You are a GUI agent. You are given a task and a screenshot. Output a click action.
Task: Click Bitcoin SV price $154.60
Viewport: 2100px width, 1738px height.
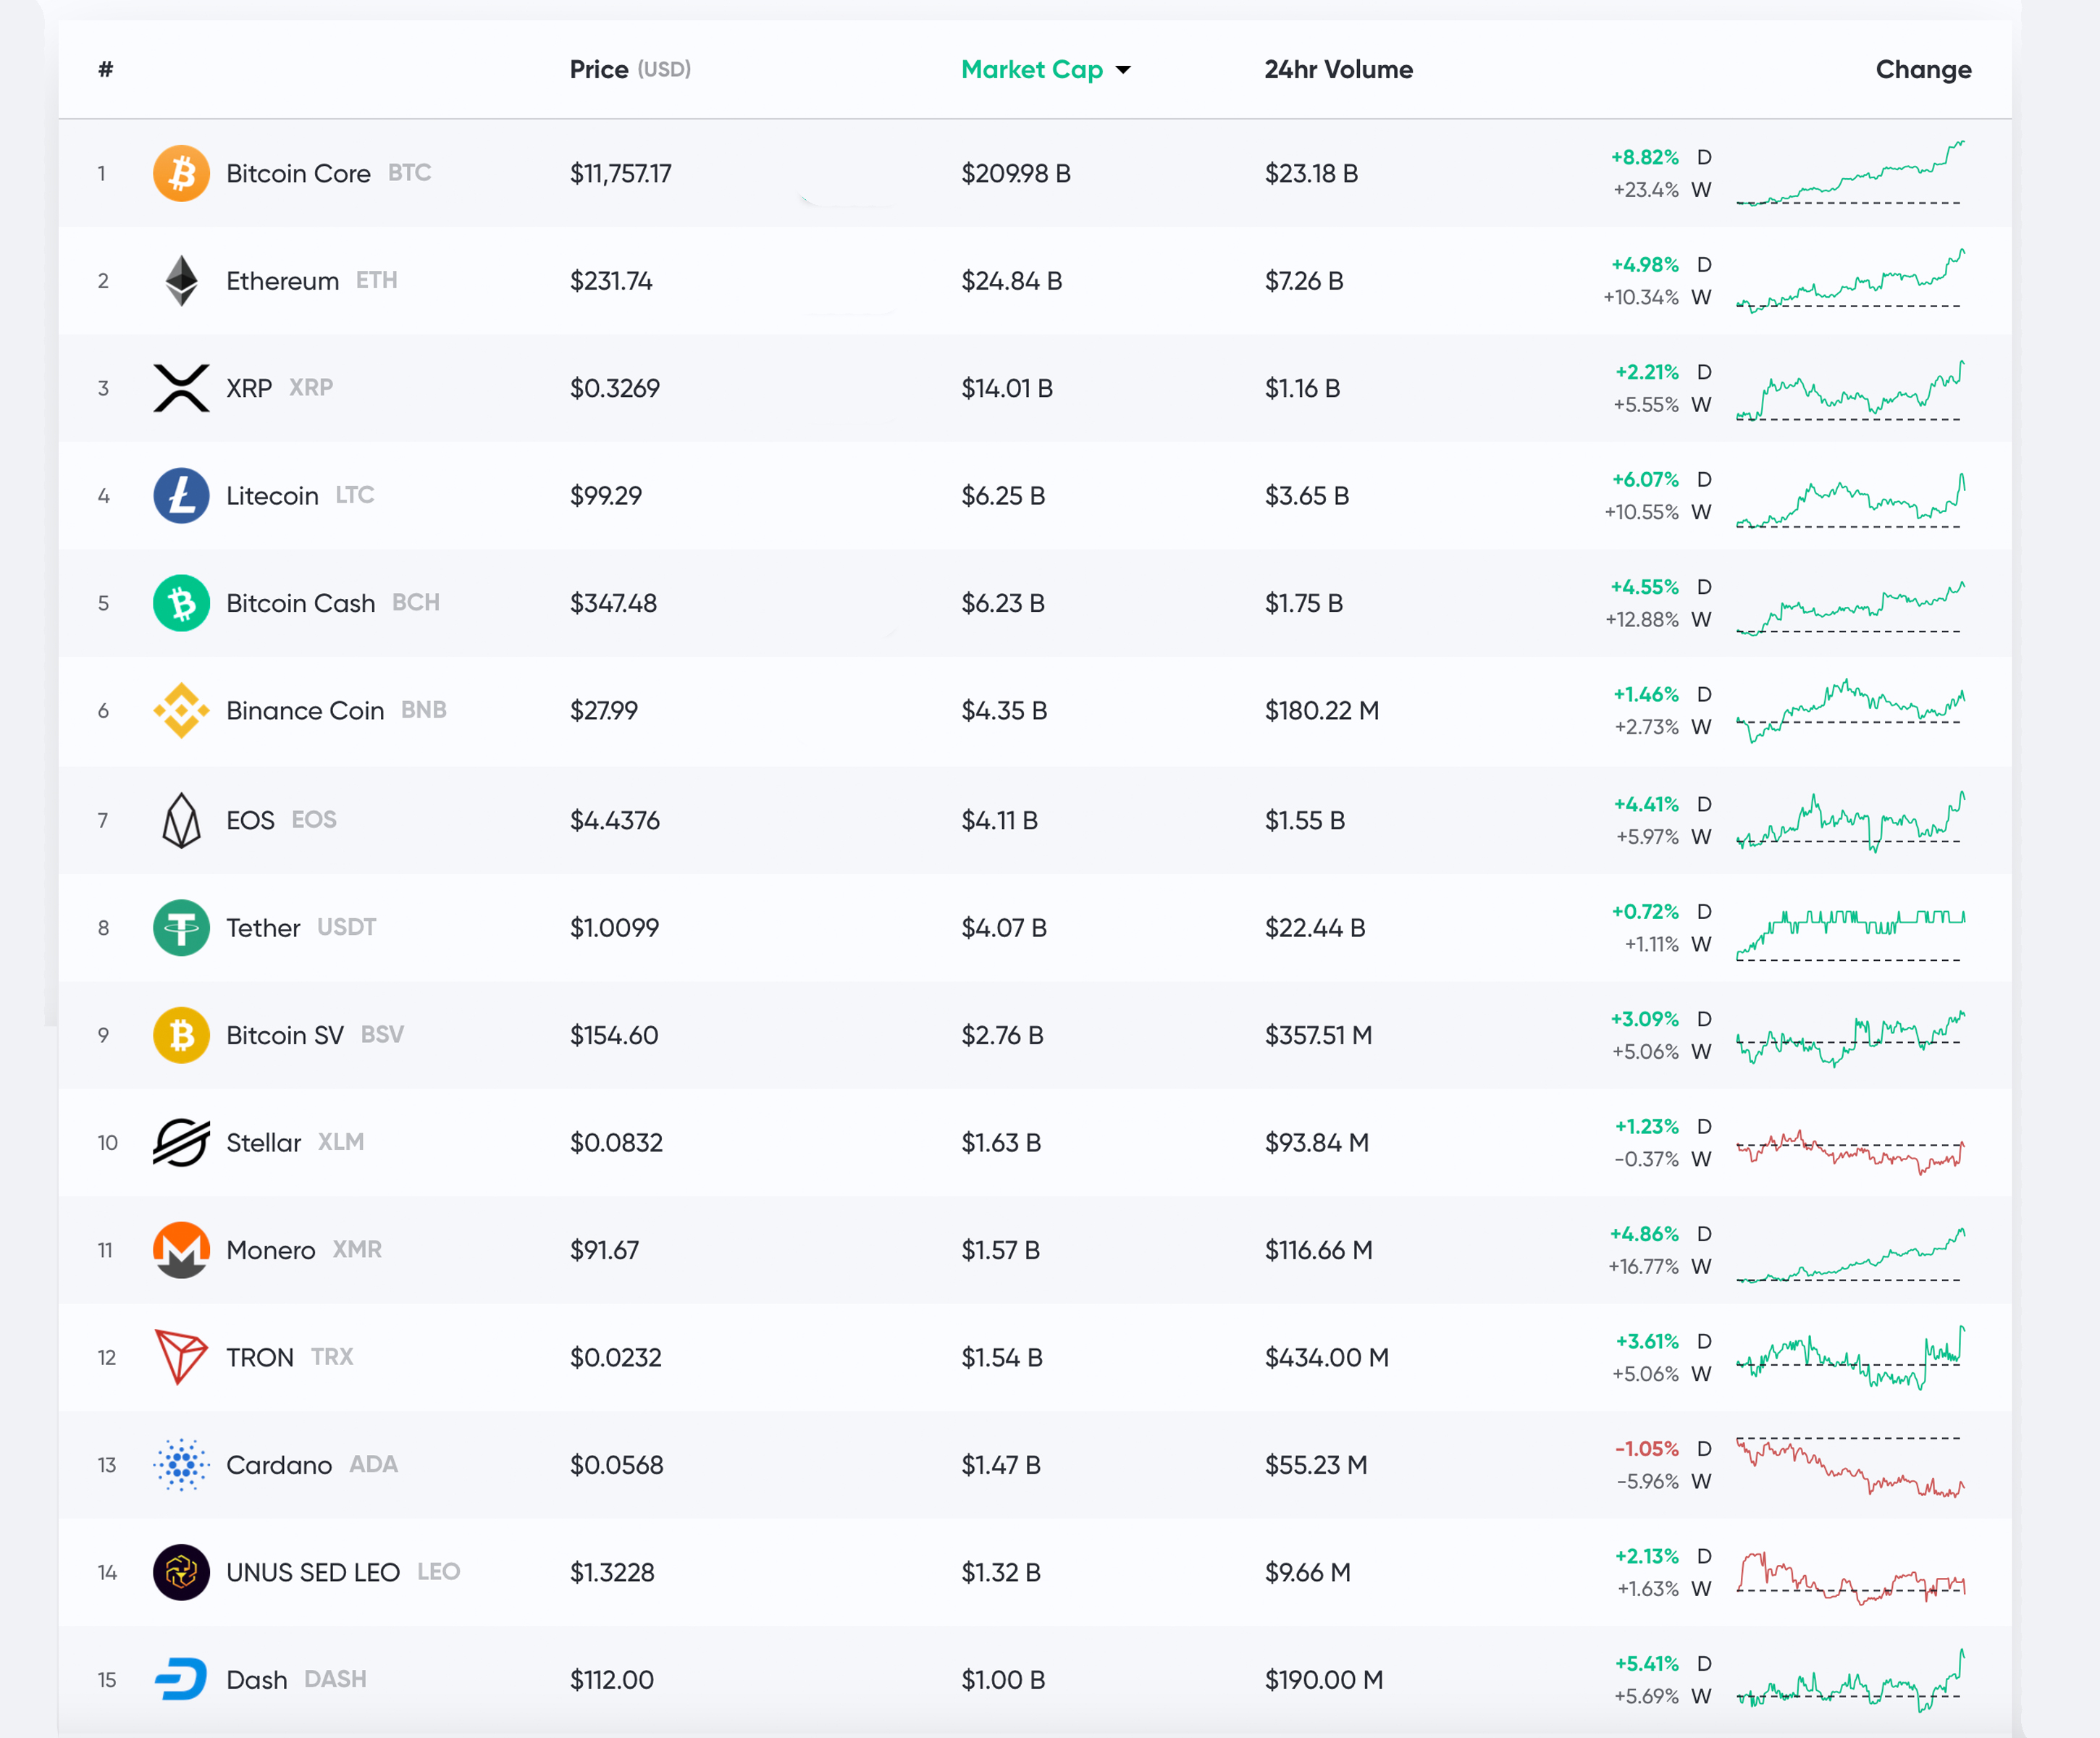pos(614,1036)
